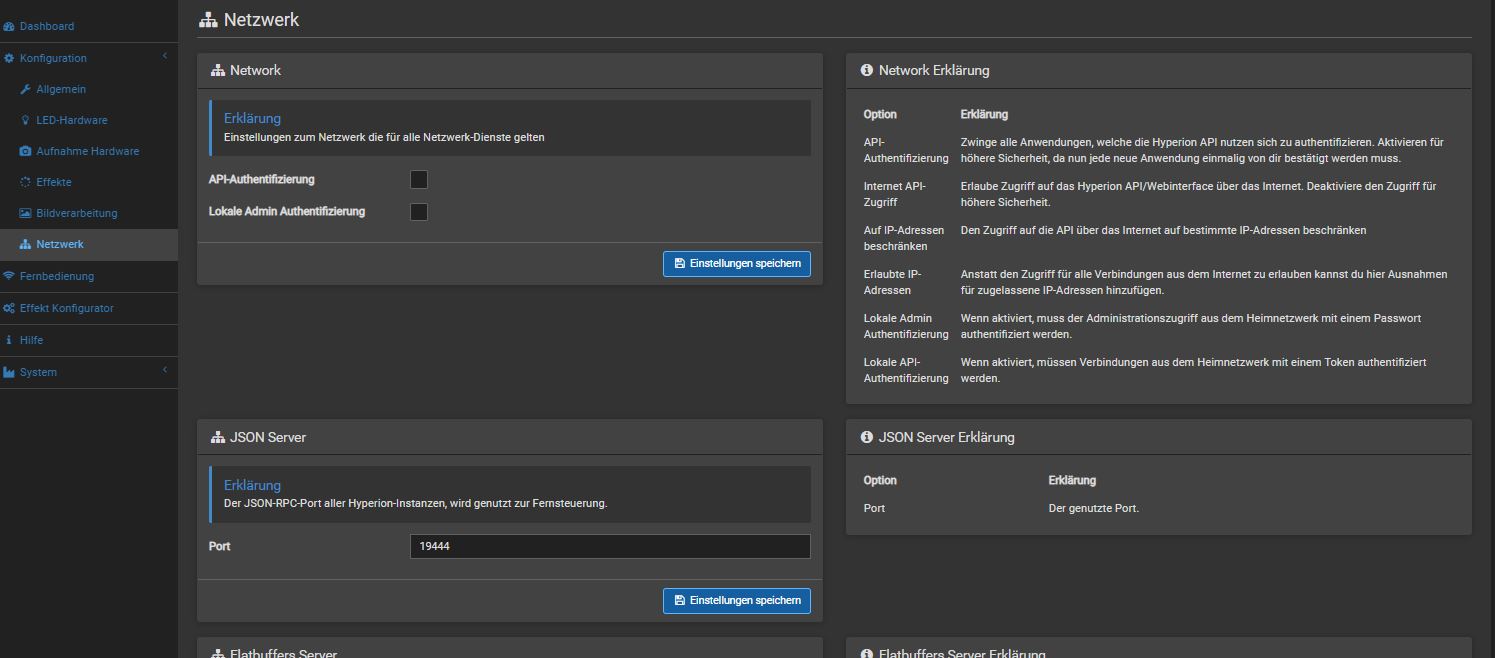Click the Flatbuffers Server header icon
Image resolution: width=1495 pixels, height=658 pixels.
click(218, 653)
